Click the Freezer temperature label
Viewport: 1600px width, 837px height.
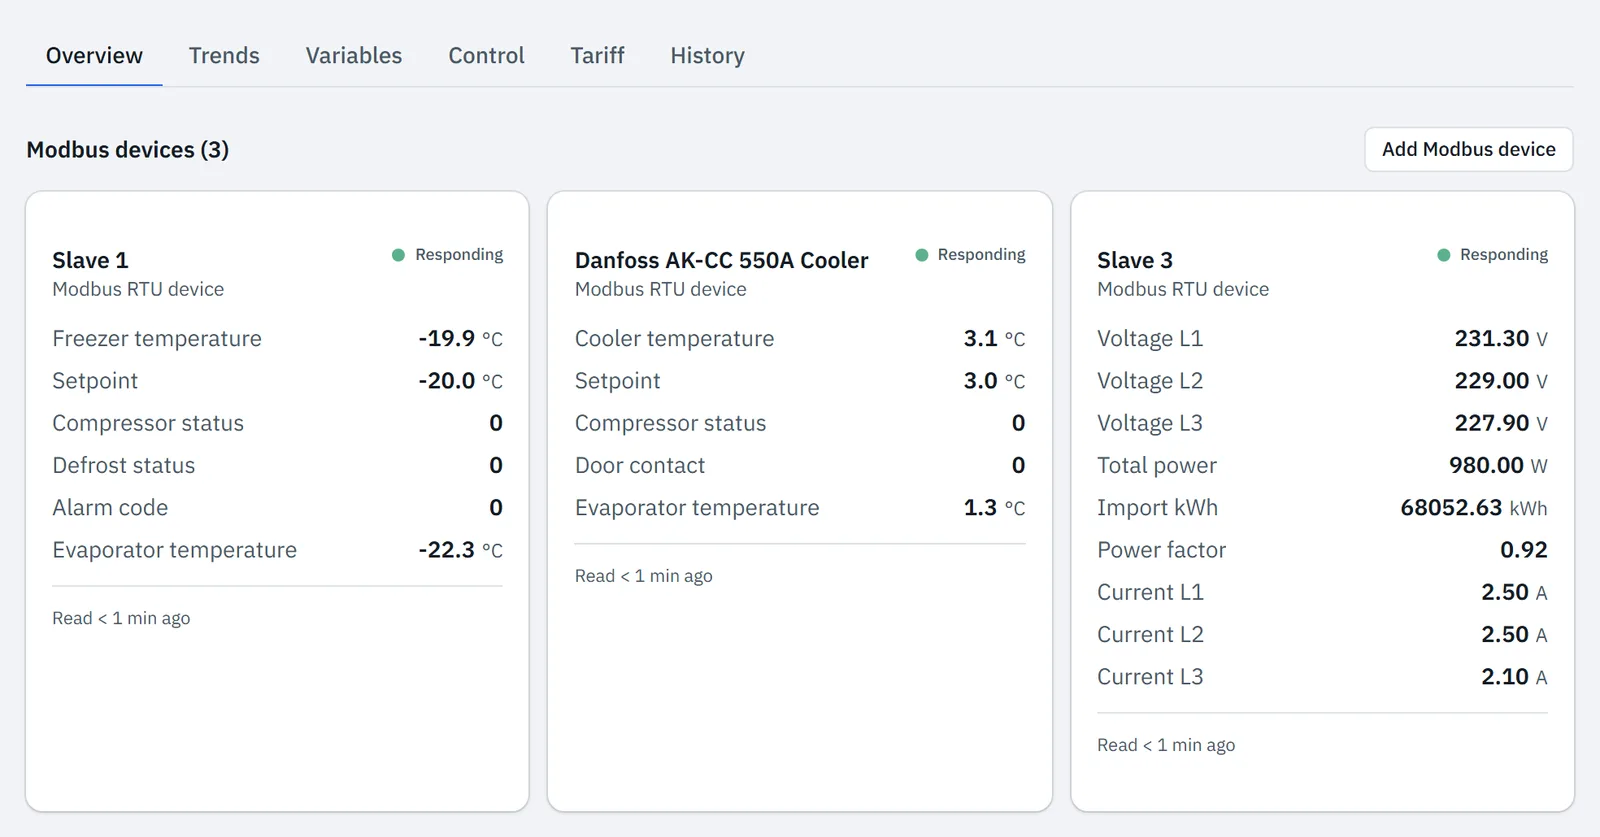click(157, 339)
